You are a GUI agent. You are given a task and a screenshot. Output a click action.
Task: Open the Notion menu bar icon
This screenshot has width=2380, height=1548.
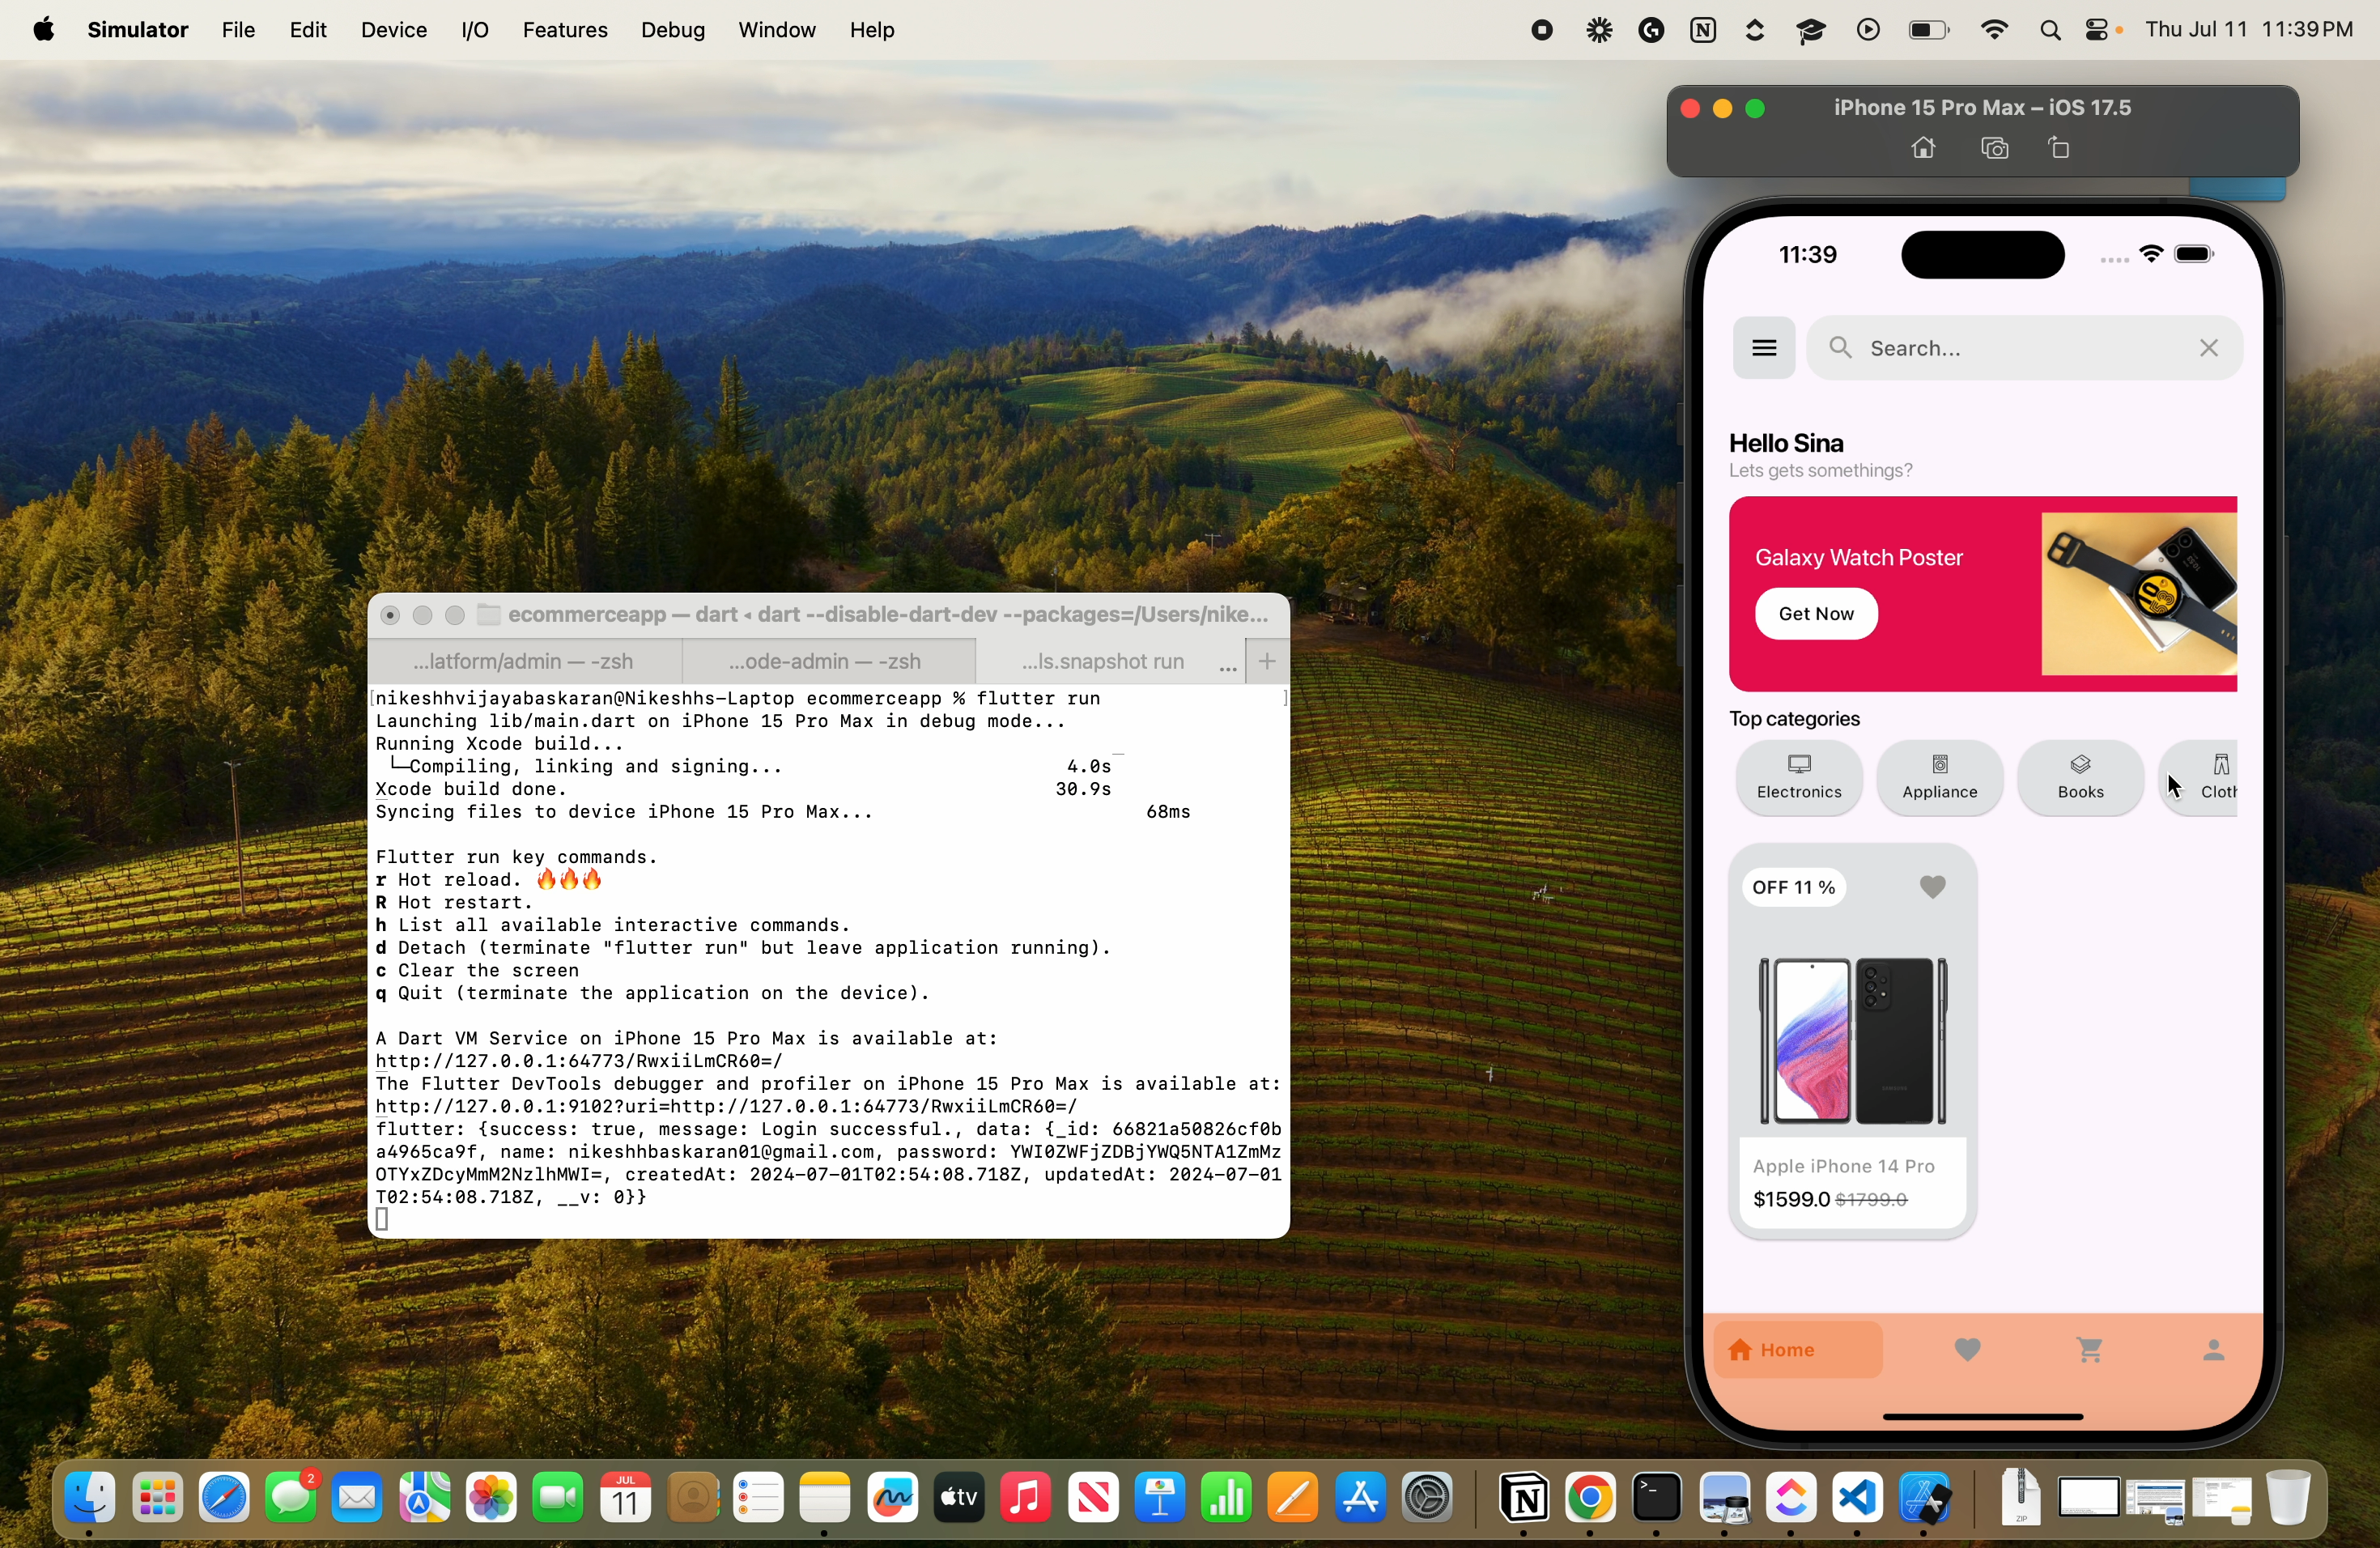1703,30
